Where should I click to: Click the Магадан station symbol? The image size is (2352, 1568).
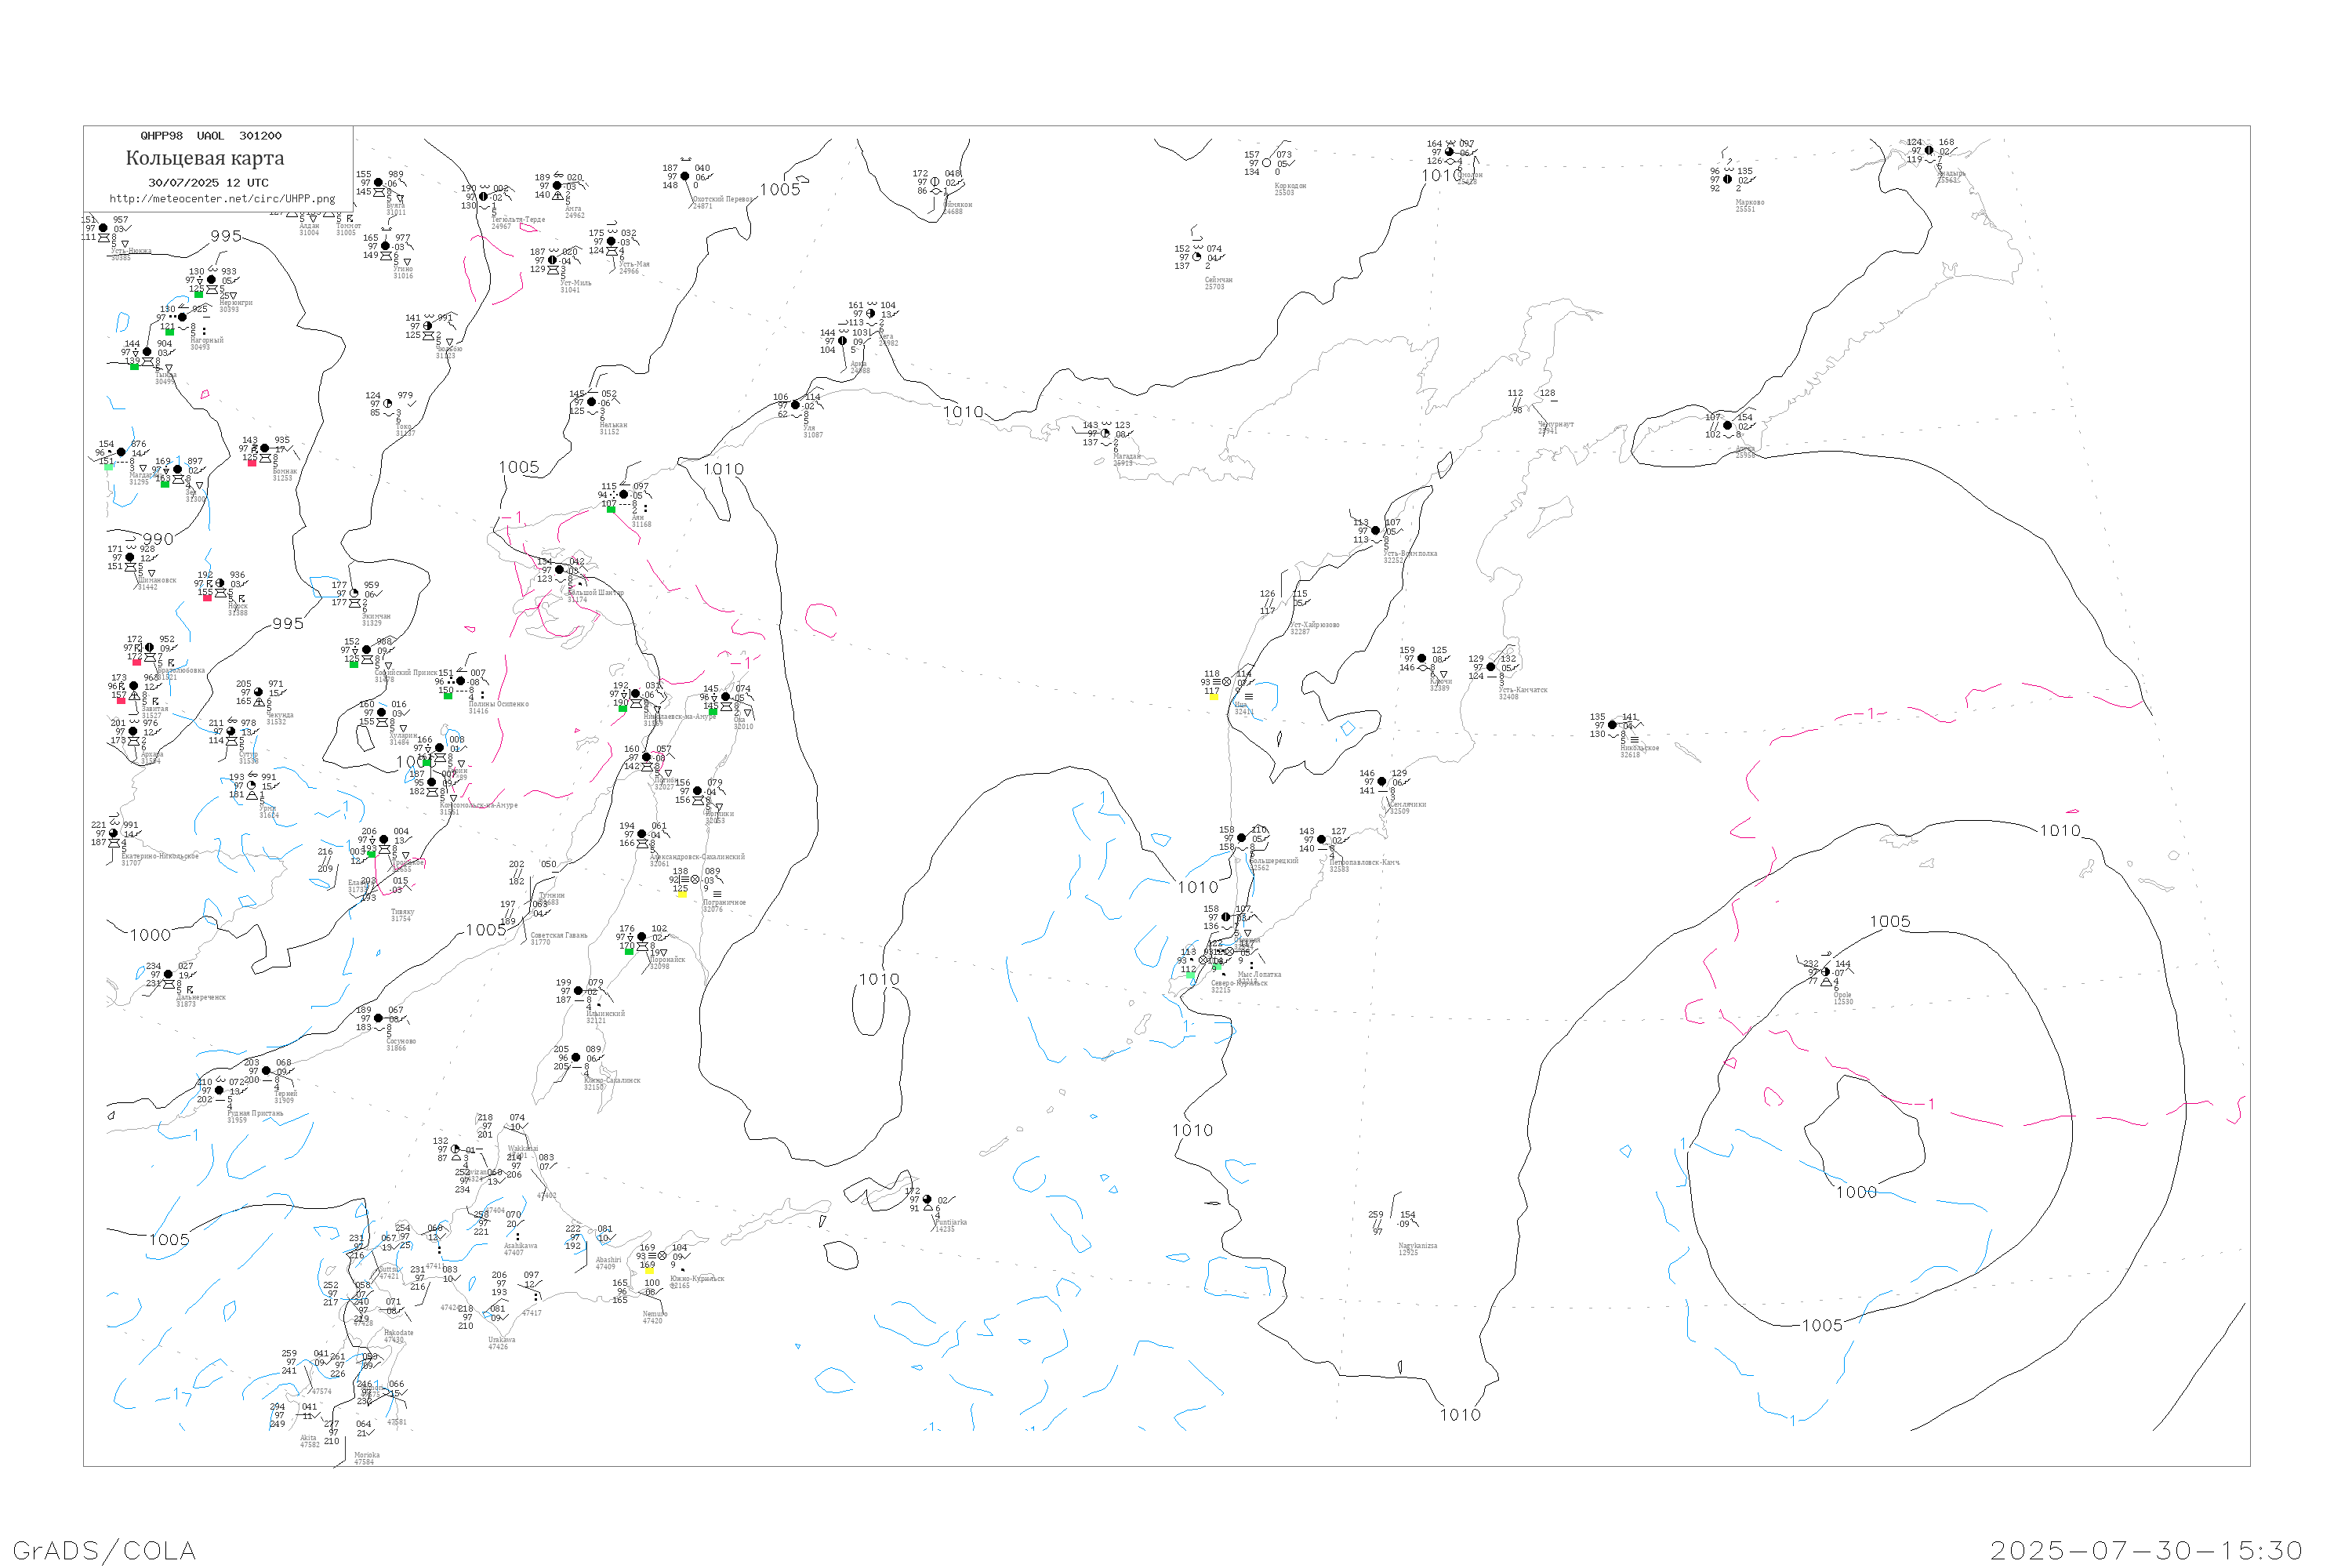point(1106,433)
